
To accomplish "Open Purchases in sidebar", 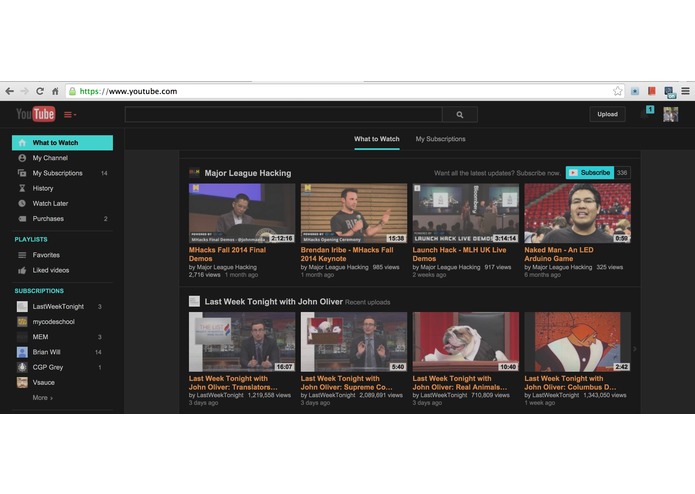I will [x=62, y=219].
